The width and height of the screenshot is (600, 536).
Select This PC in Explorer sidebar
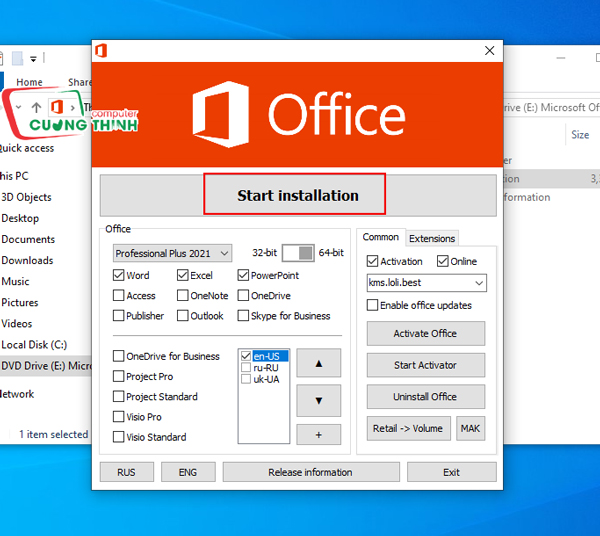coord(15,176)
